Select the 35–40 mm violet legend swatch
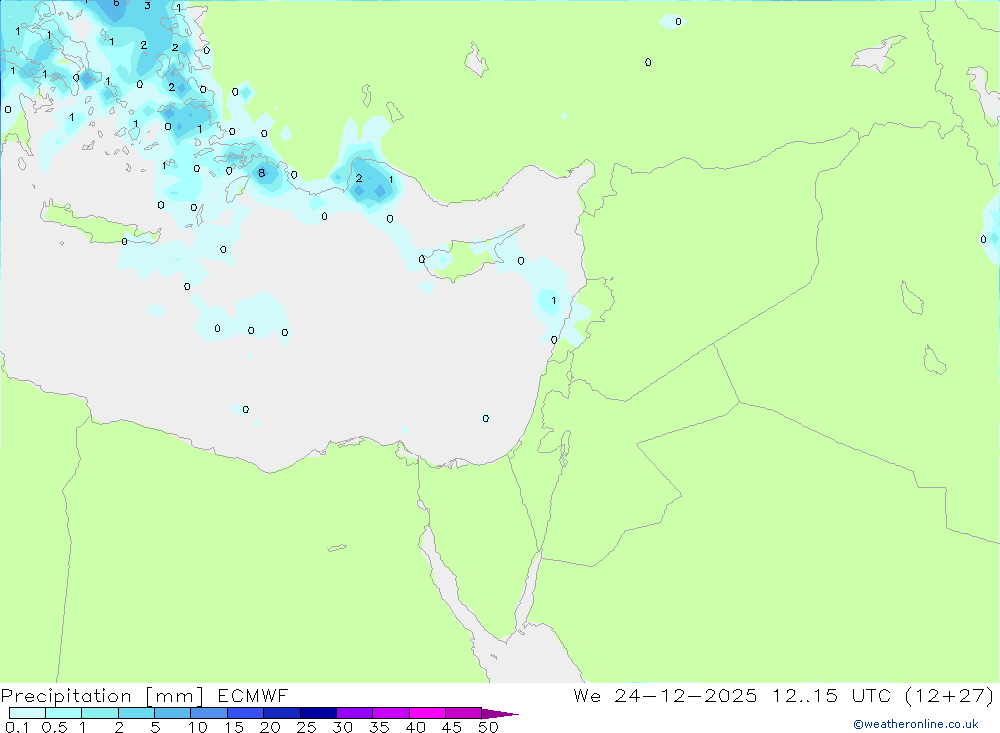 point(391,713)
